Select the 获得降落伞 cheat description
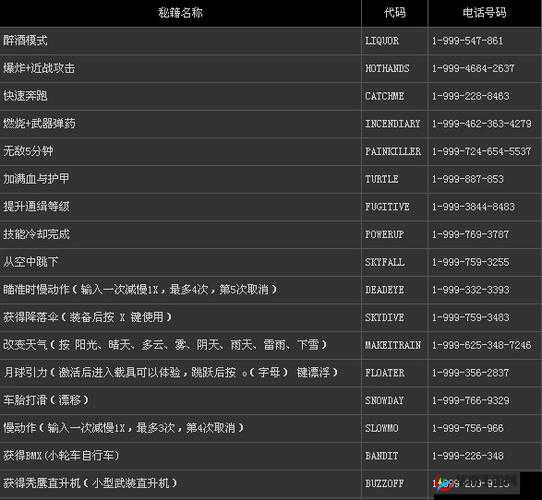Screen dimensions: 542x500 [87, 317]
